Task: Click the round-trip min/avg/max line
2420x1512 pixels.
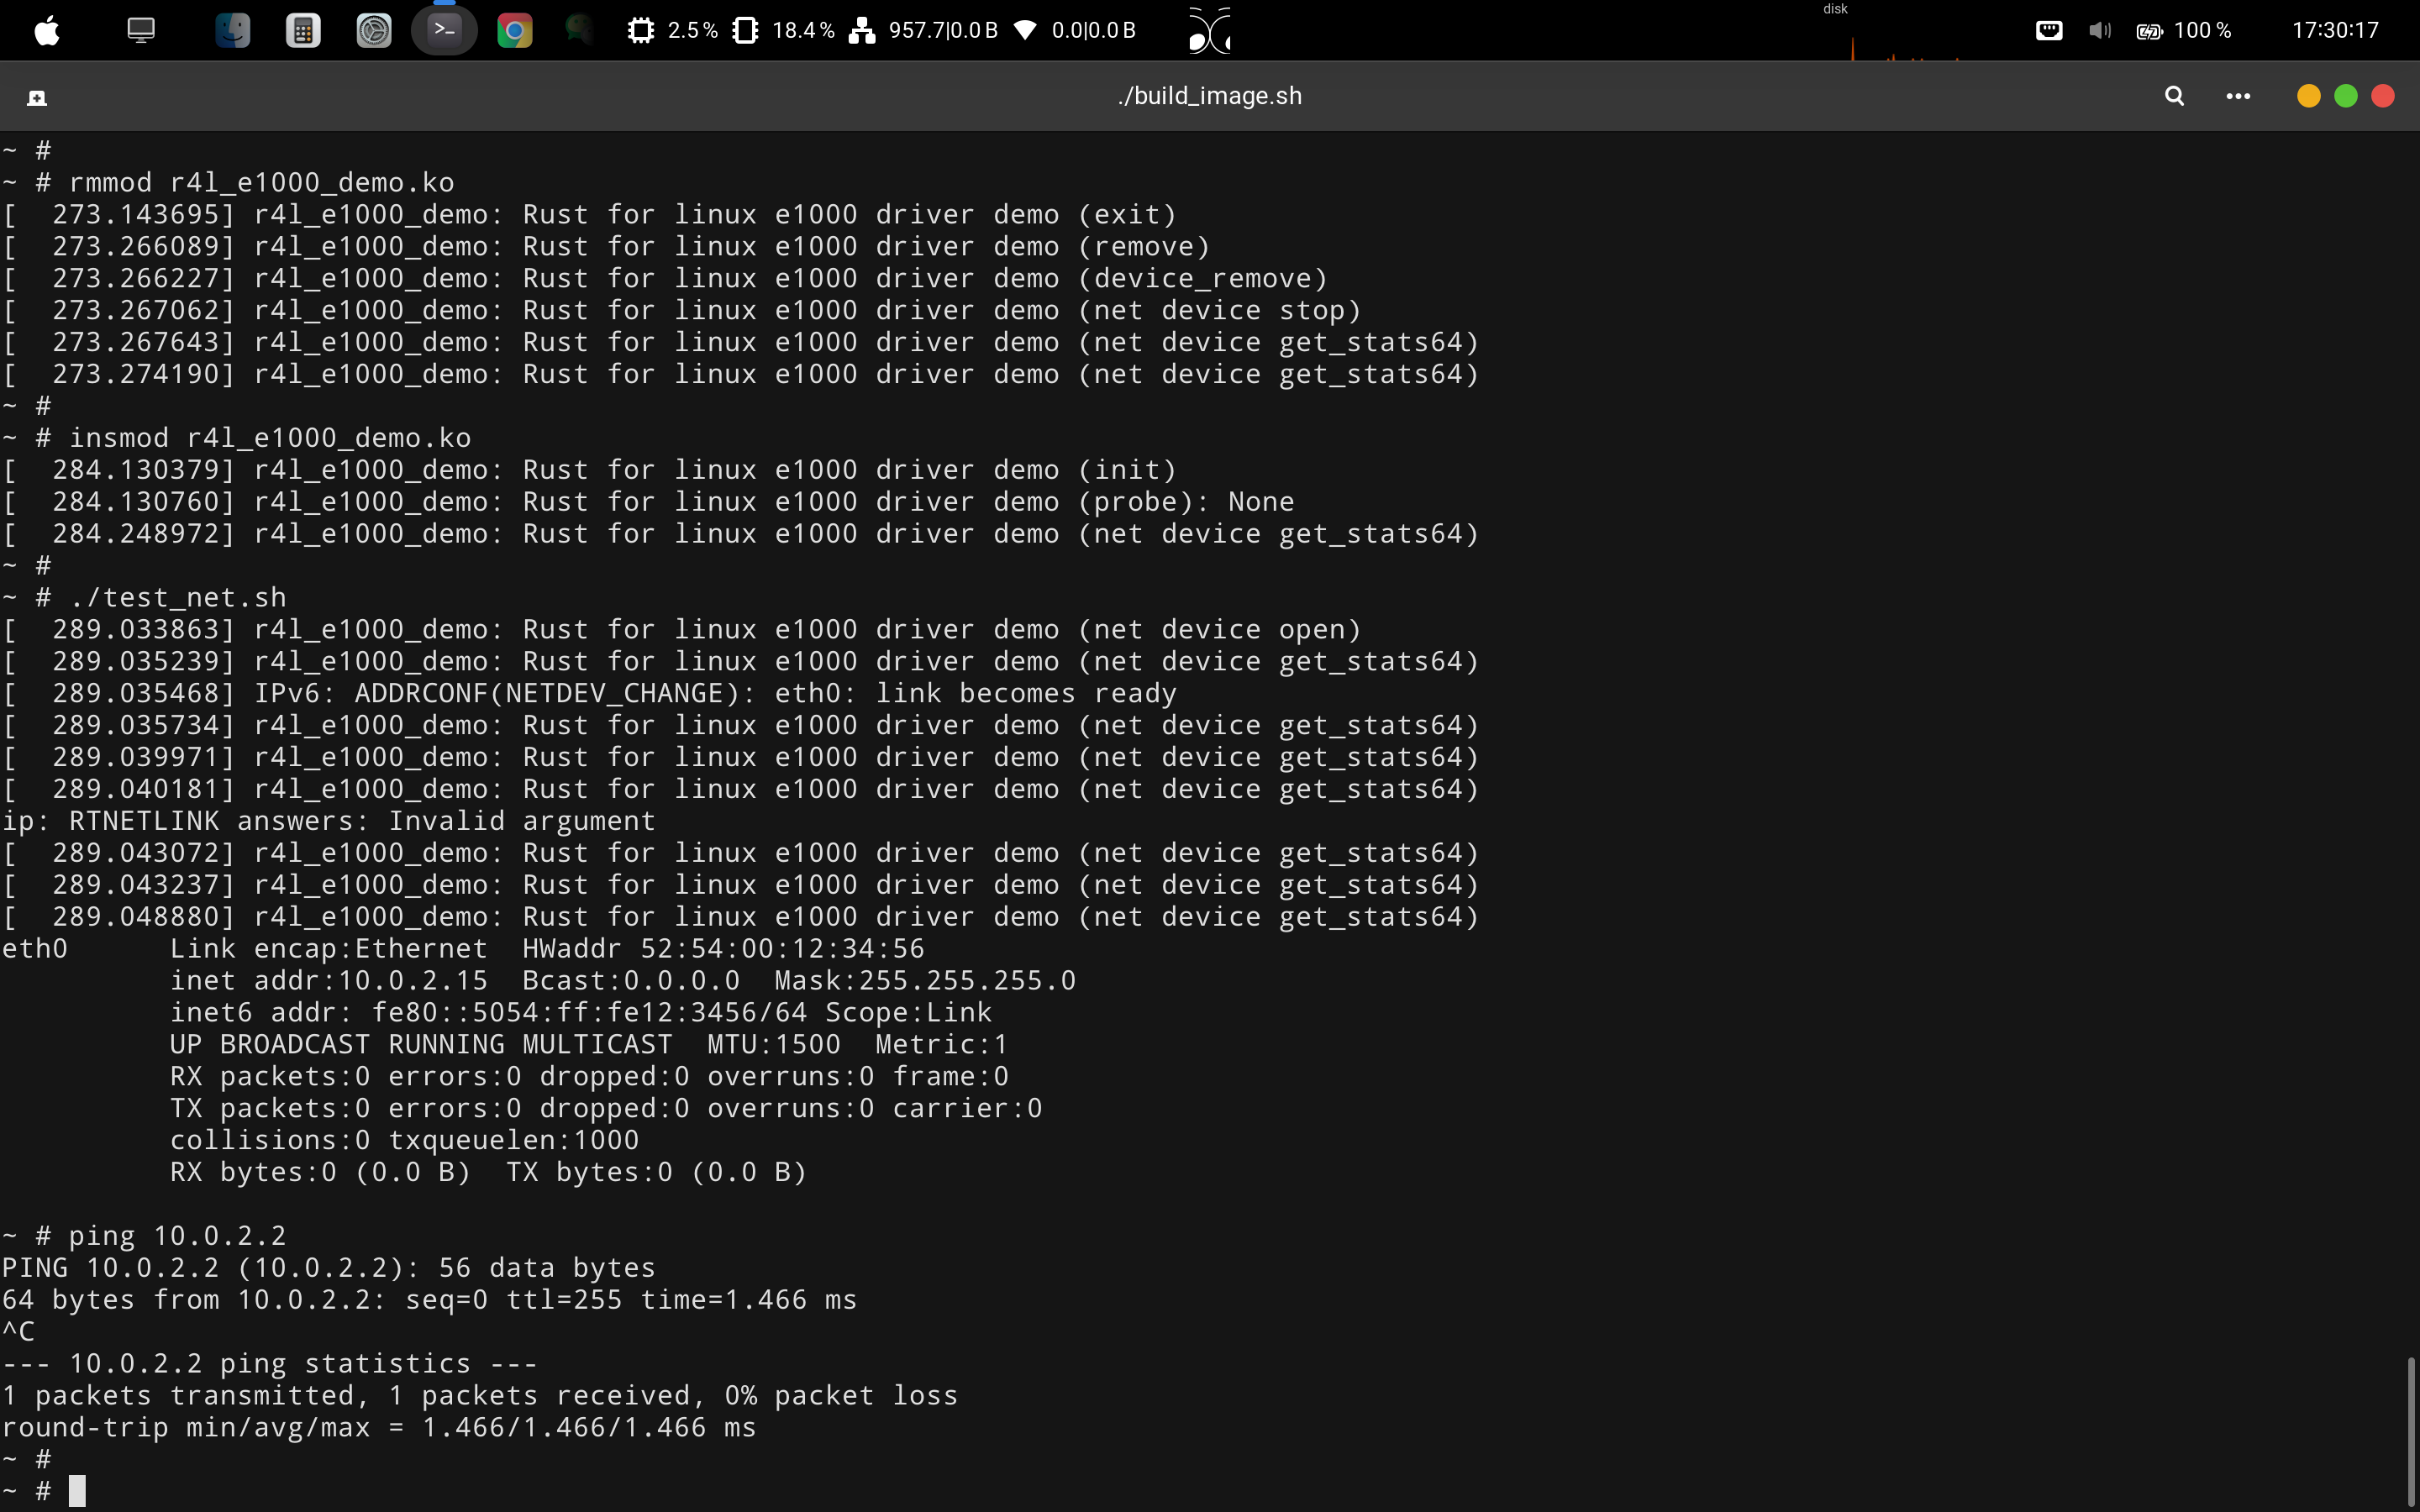Action: click(x=379, y=1428)
